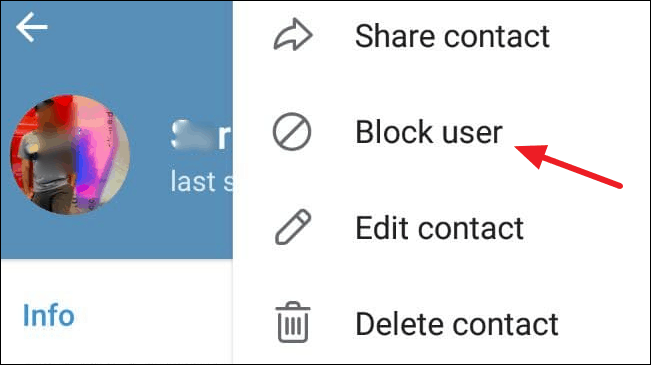Go back using the white arrow
651x365 pixels.
pos(32,27)
